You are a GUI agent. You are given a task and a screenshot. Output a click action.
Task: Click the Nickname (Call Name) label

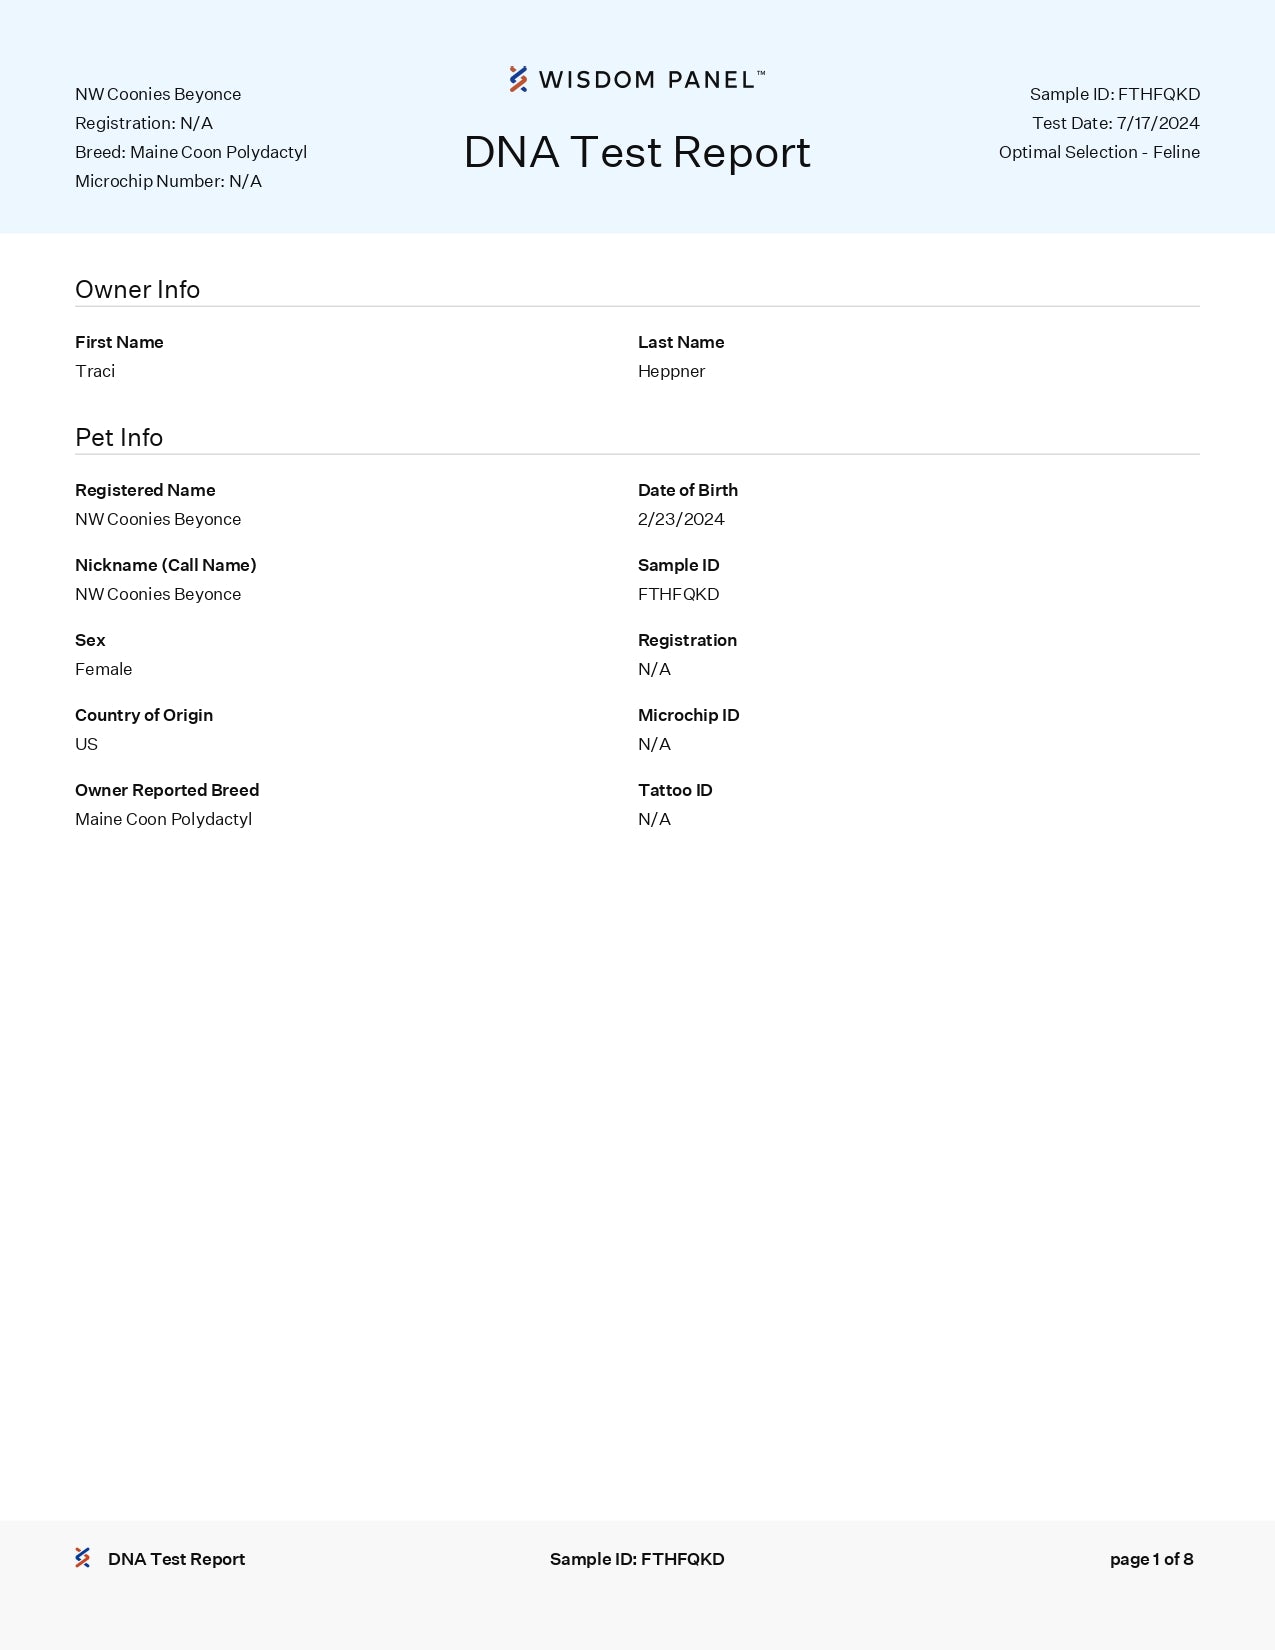tap(165, 565)
